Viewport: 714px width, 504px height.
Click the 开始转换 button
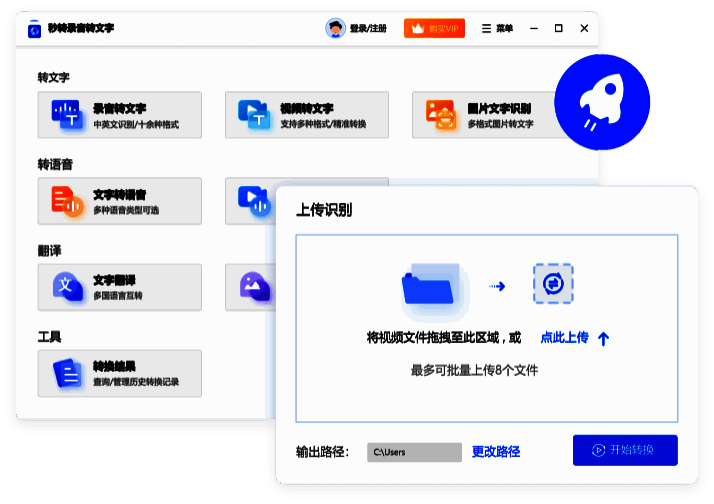point(625,450)
